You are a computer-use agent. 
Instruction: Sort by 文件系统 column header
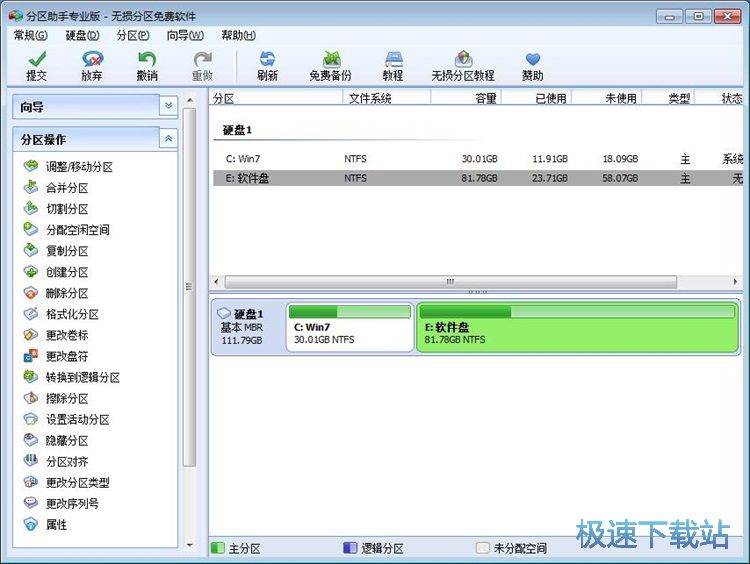(386, 98)
